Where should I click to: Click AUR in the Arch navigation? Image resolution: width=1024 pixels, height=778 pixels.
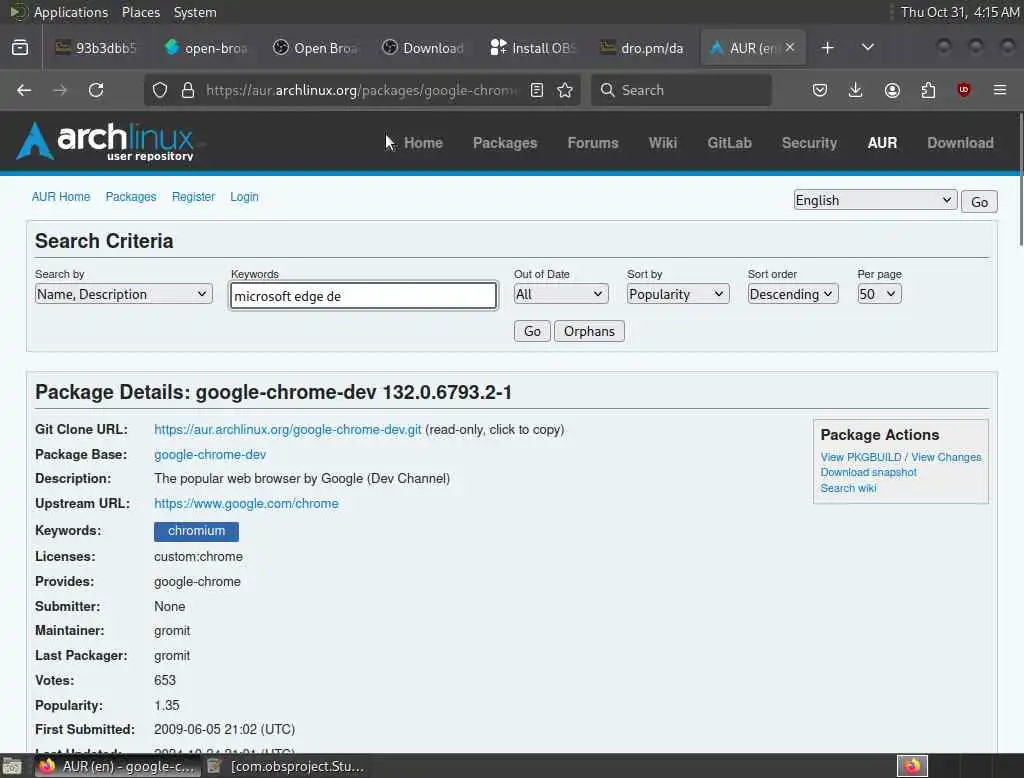click(x=882, y=142)
